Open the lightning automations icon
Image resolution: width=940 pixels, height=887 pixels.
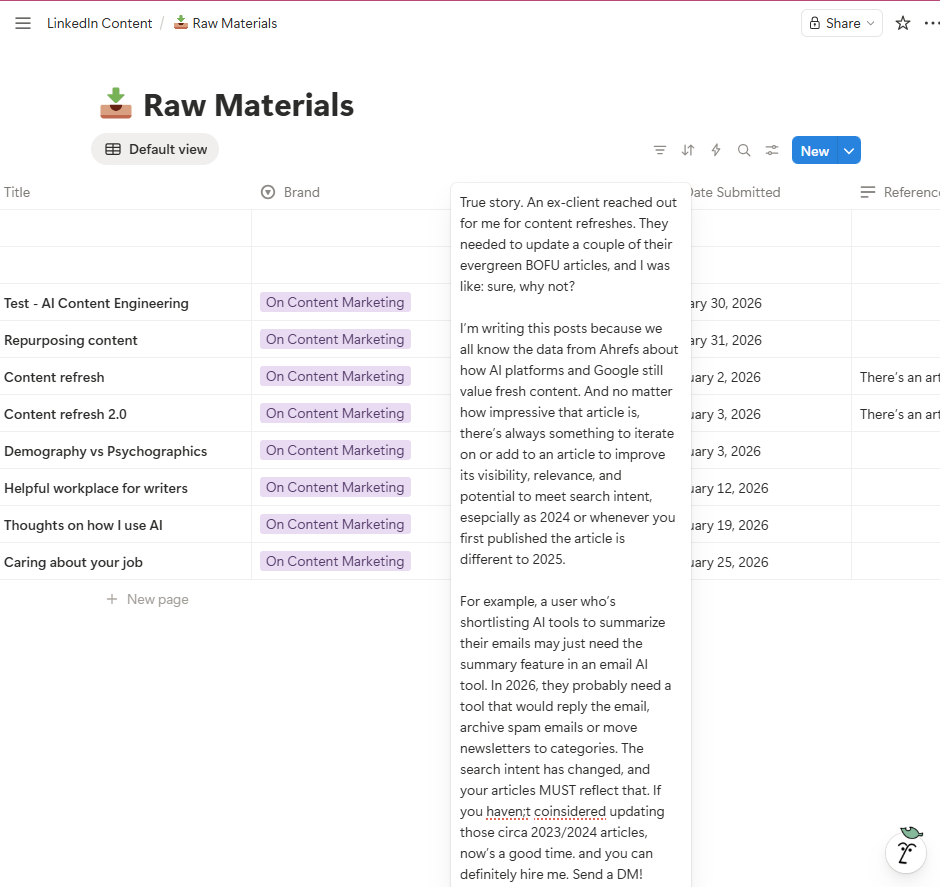(716, 150)
